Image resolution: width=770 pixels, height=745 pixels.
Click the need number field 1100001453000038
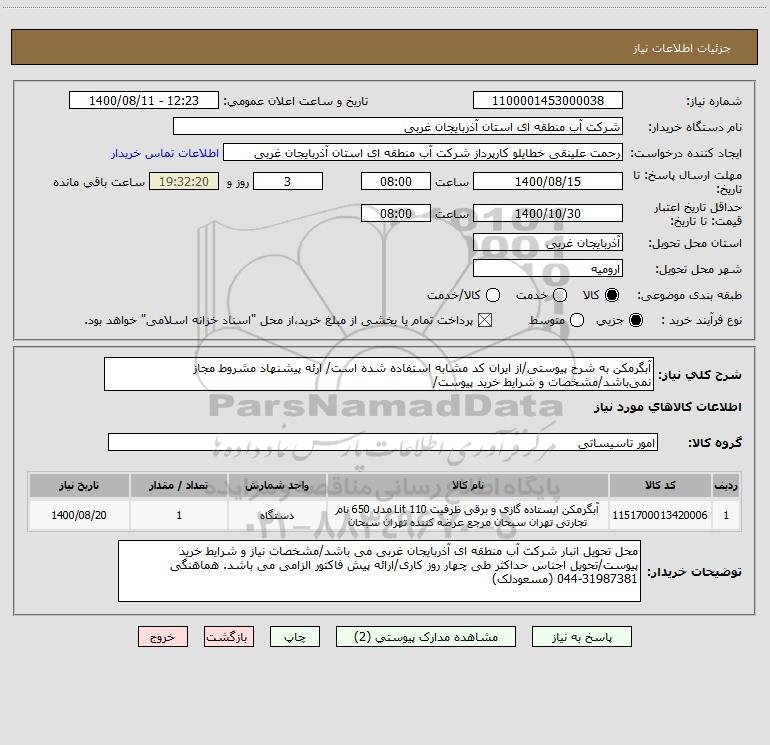tap(548, 101)
